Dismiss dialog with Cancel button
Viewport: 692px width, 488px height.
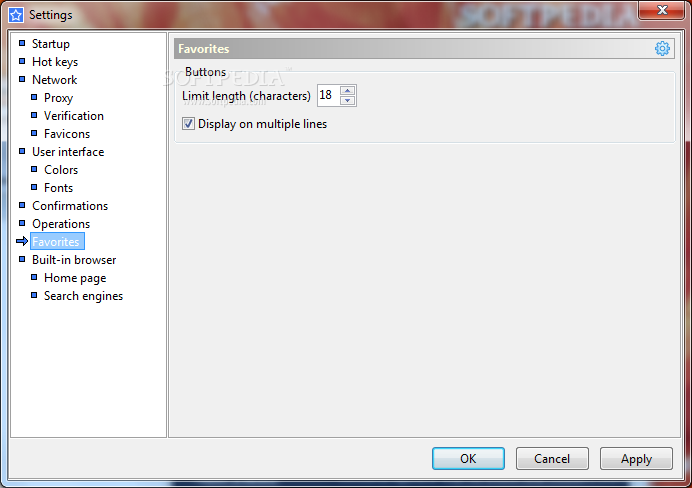coord(552,458)
